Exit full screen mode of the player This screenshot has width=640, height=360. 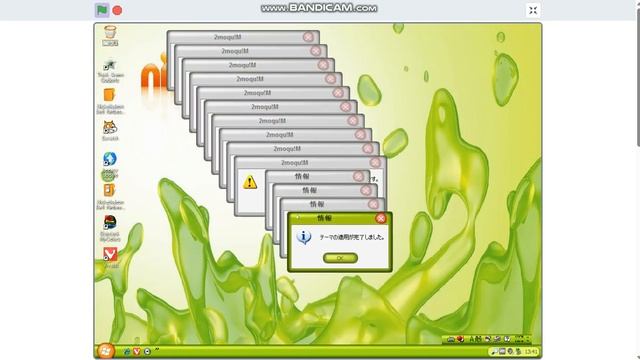coord(533,10)
